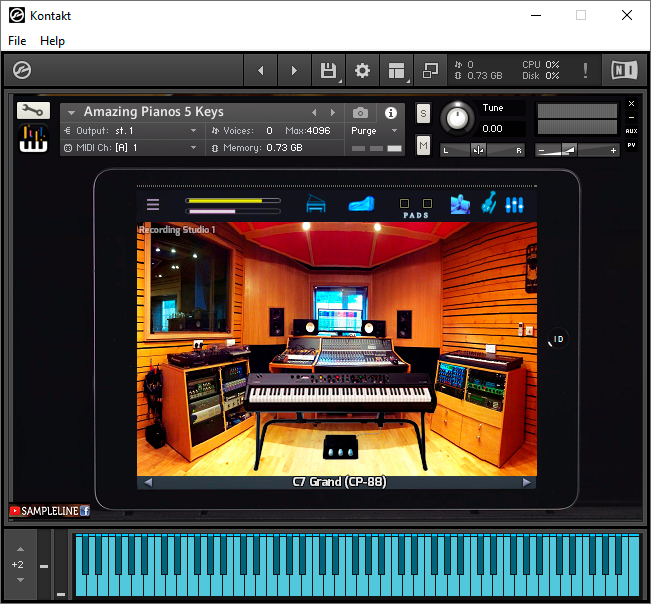Toggle the Solo S button
This screenshot has width=651, height=604.
point(423,113)
